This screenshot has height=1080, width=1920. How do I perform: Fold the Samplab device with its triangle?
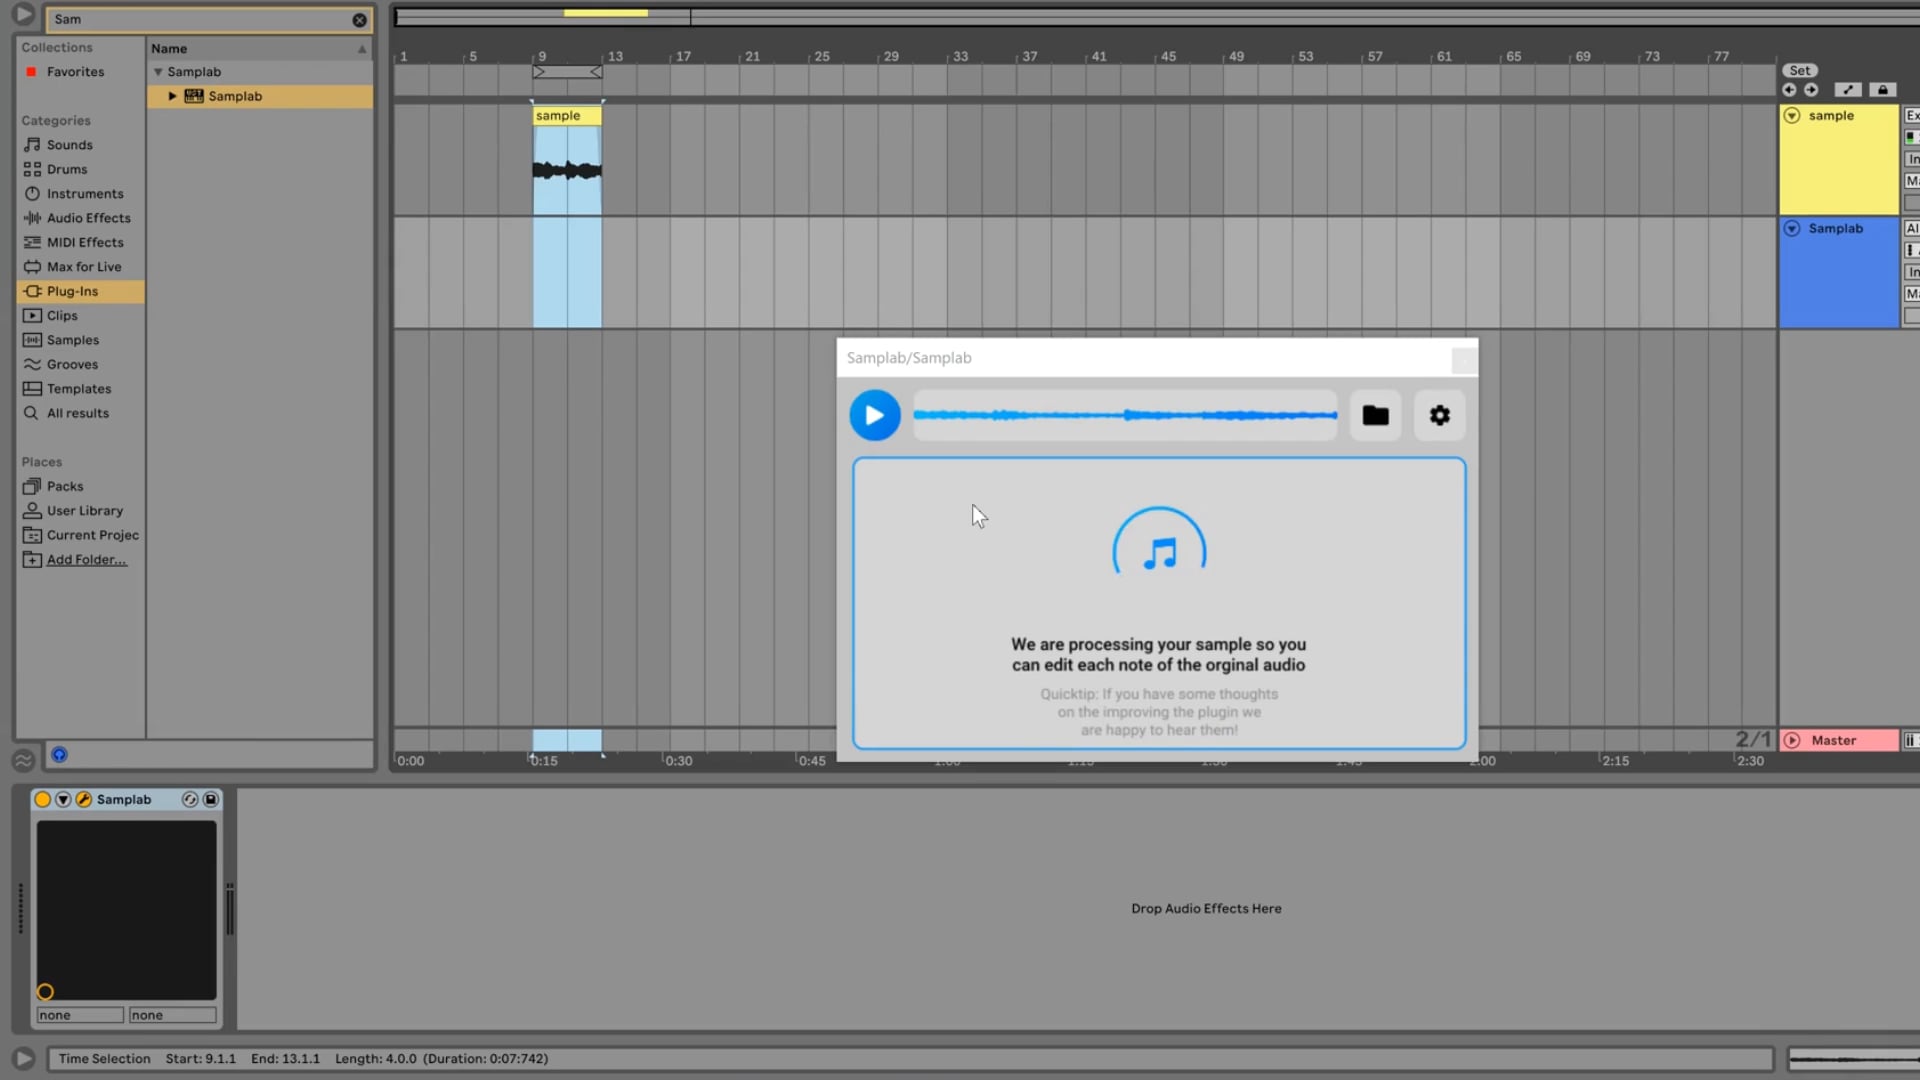tap(63, 799)
